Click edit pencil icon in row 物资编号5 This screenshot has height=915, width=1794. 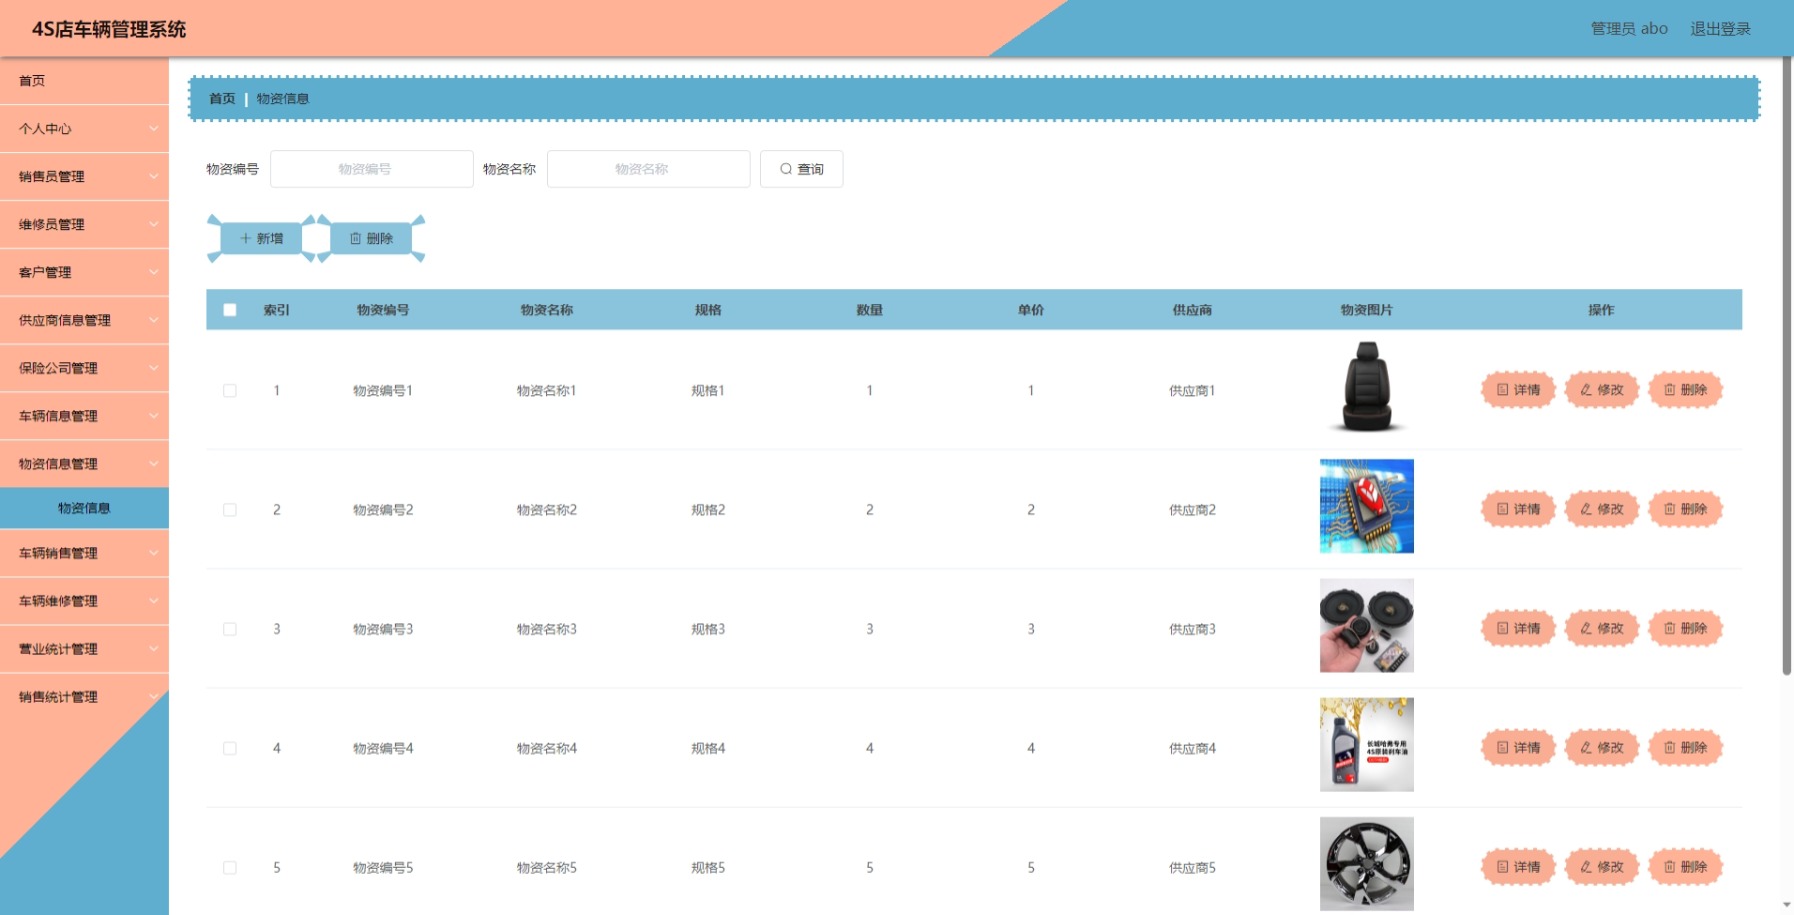(1586, 867)
